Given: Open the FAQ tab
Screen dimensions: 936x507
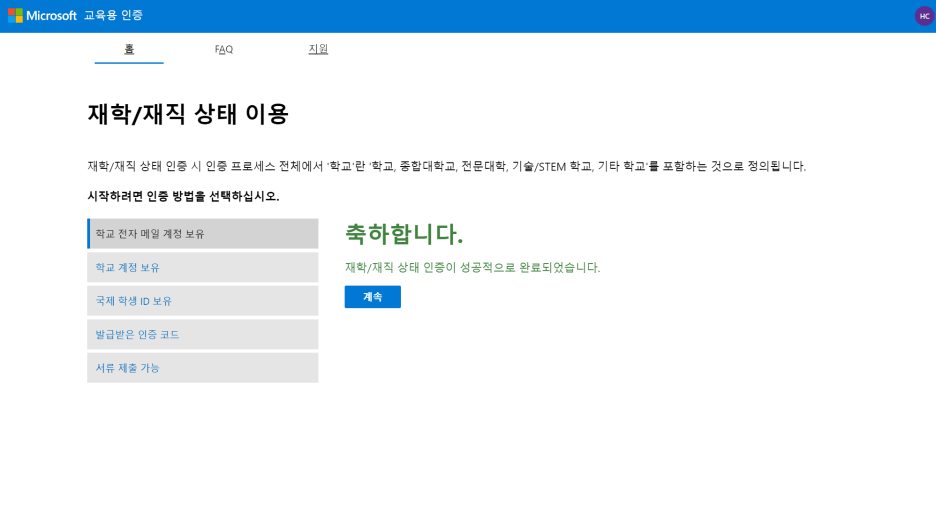Looking at the screenshot, I should [224, 50].
